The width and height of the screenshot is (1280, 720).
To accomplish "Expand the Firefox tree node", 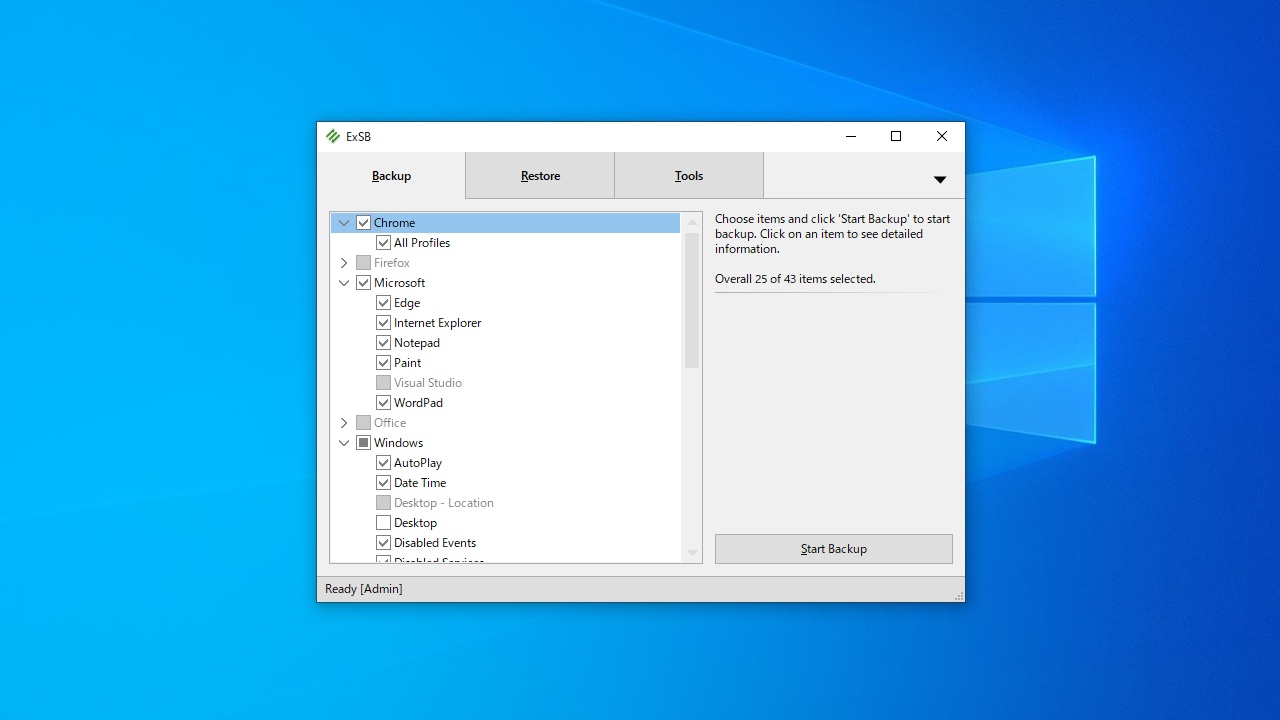I will (x=344, y=263).
